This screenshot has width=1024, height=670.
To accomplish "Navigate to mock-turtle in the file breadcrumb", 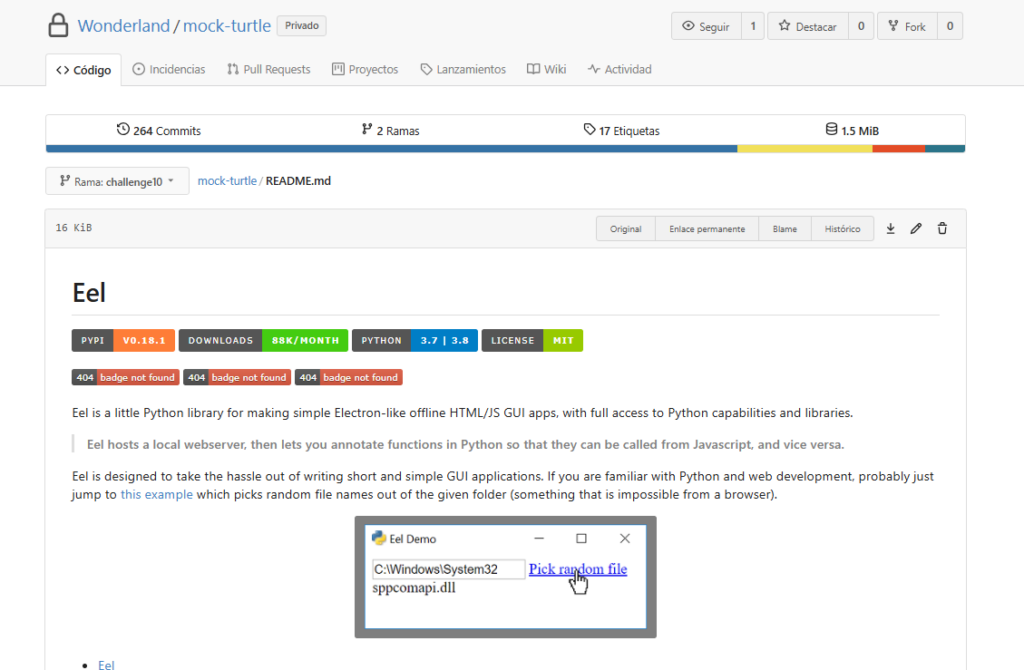I will [227, 181].
